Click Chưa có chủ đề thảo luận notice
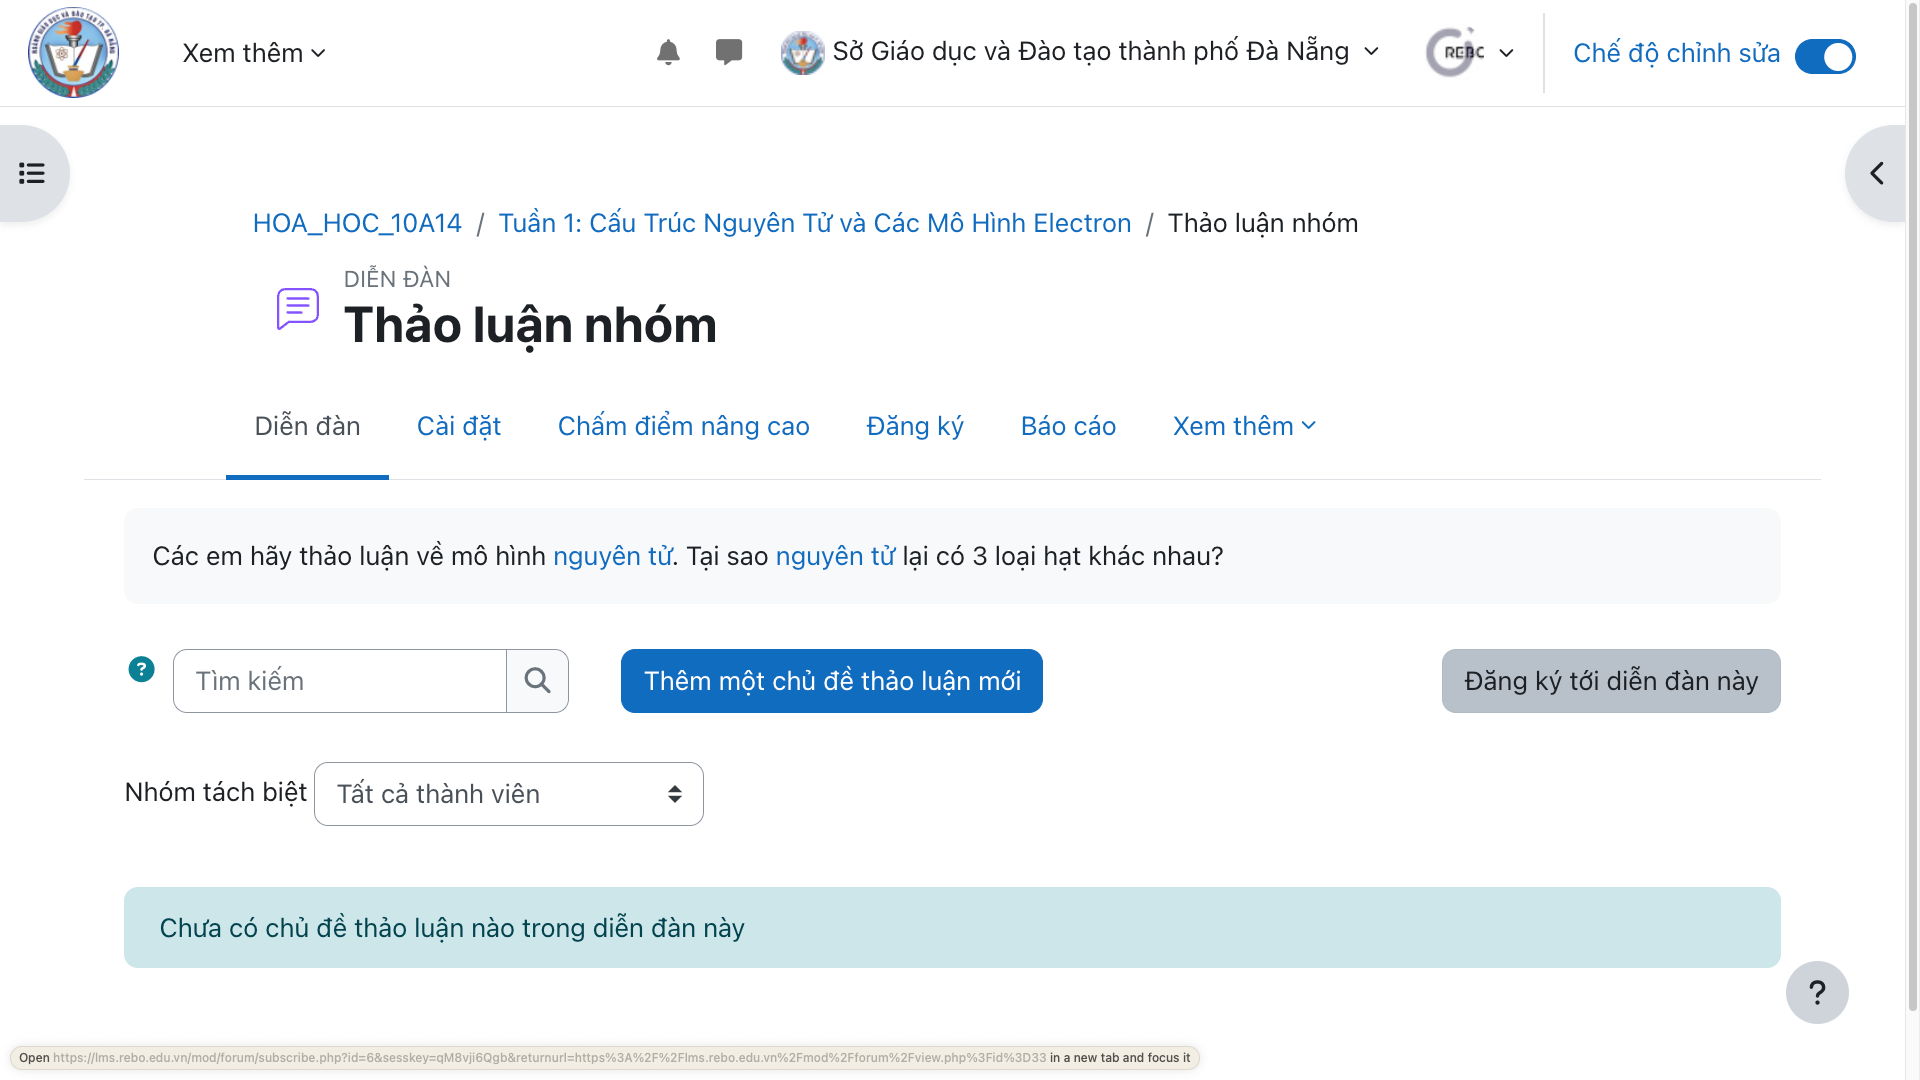 point(952,928)
